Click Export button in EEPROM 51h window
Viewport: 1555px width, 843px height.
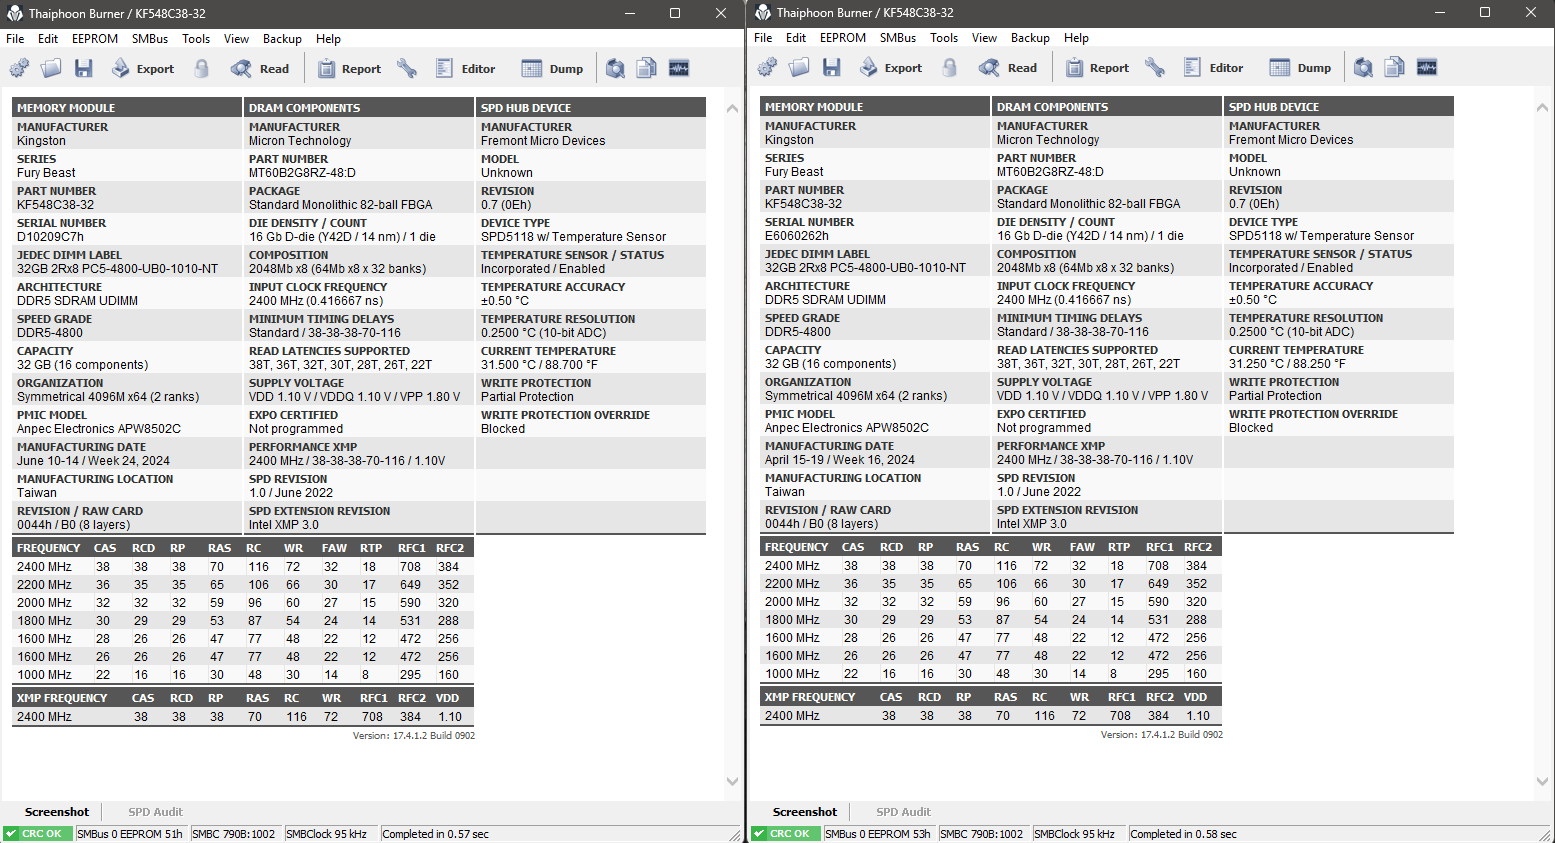(143, 68)
